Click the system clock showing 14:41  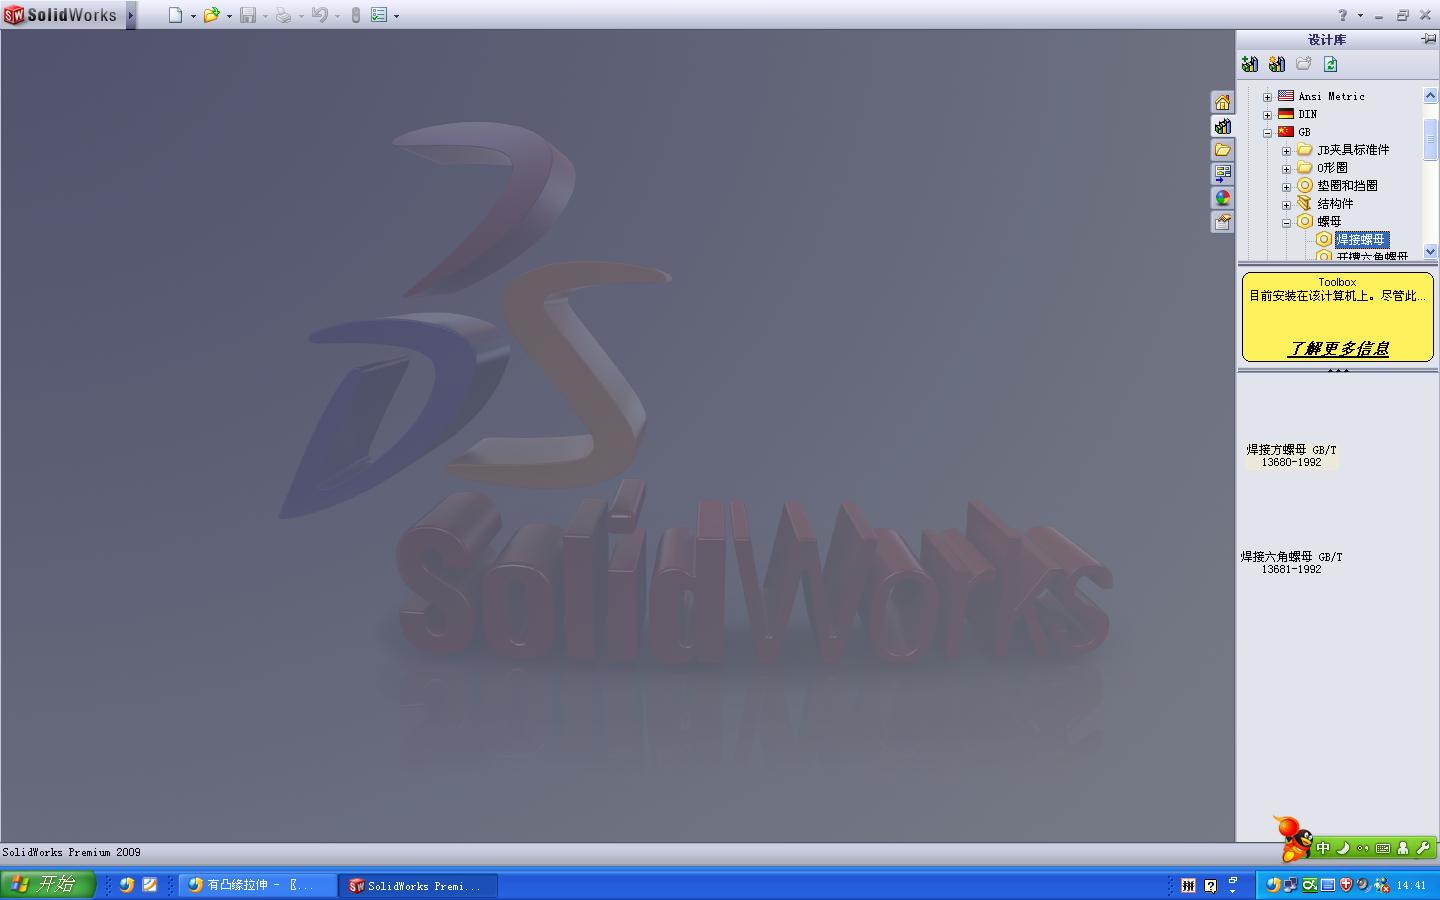1411,886
